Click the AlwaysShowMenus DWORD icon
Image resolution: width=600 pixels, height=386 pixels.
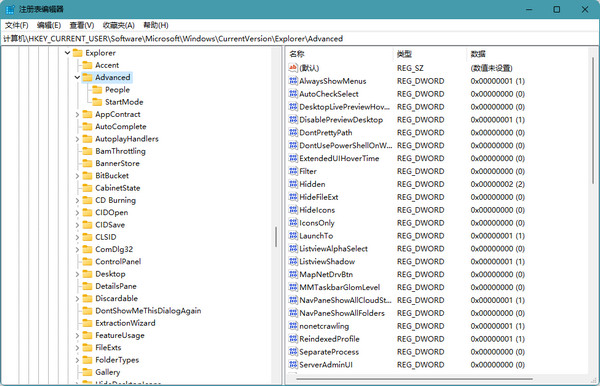pos(293,81)
